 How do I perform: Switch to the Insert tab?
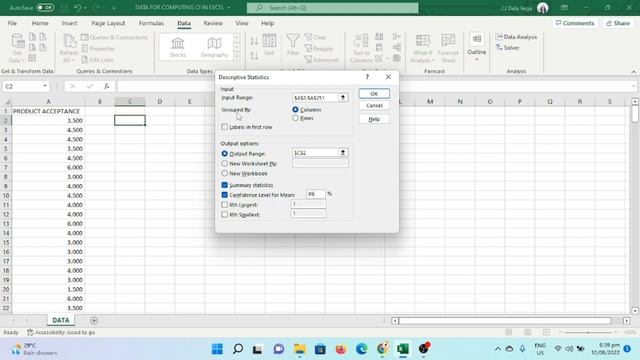pyautogui.click(x=69, y=23)
